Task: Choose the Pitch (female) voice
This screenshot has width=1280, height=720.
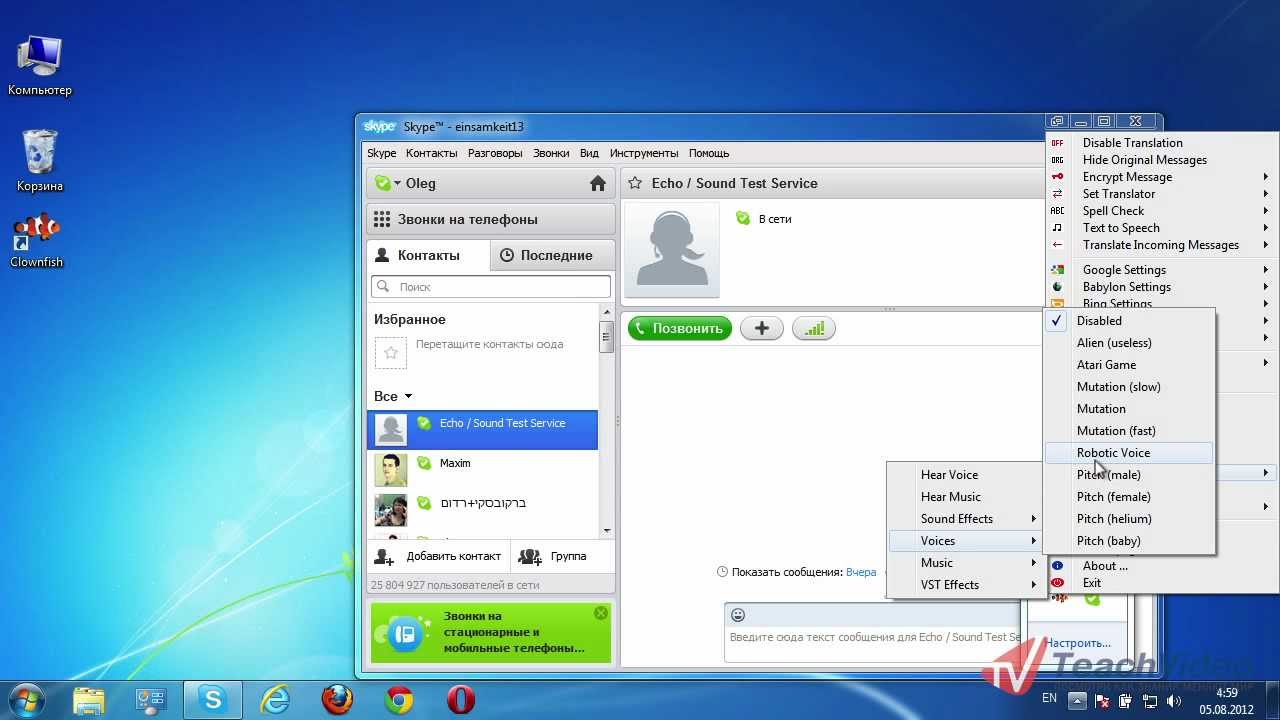Action: coord(1130,497)
